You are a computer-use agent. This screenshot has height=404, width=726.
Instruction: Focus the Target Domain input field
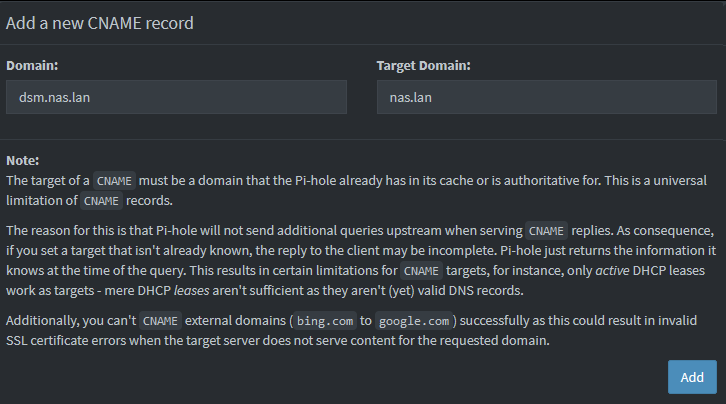tap(546, 97)
